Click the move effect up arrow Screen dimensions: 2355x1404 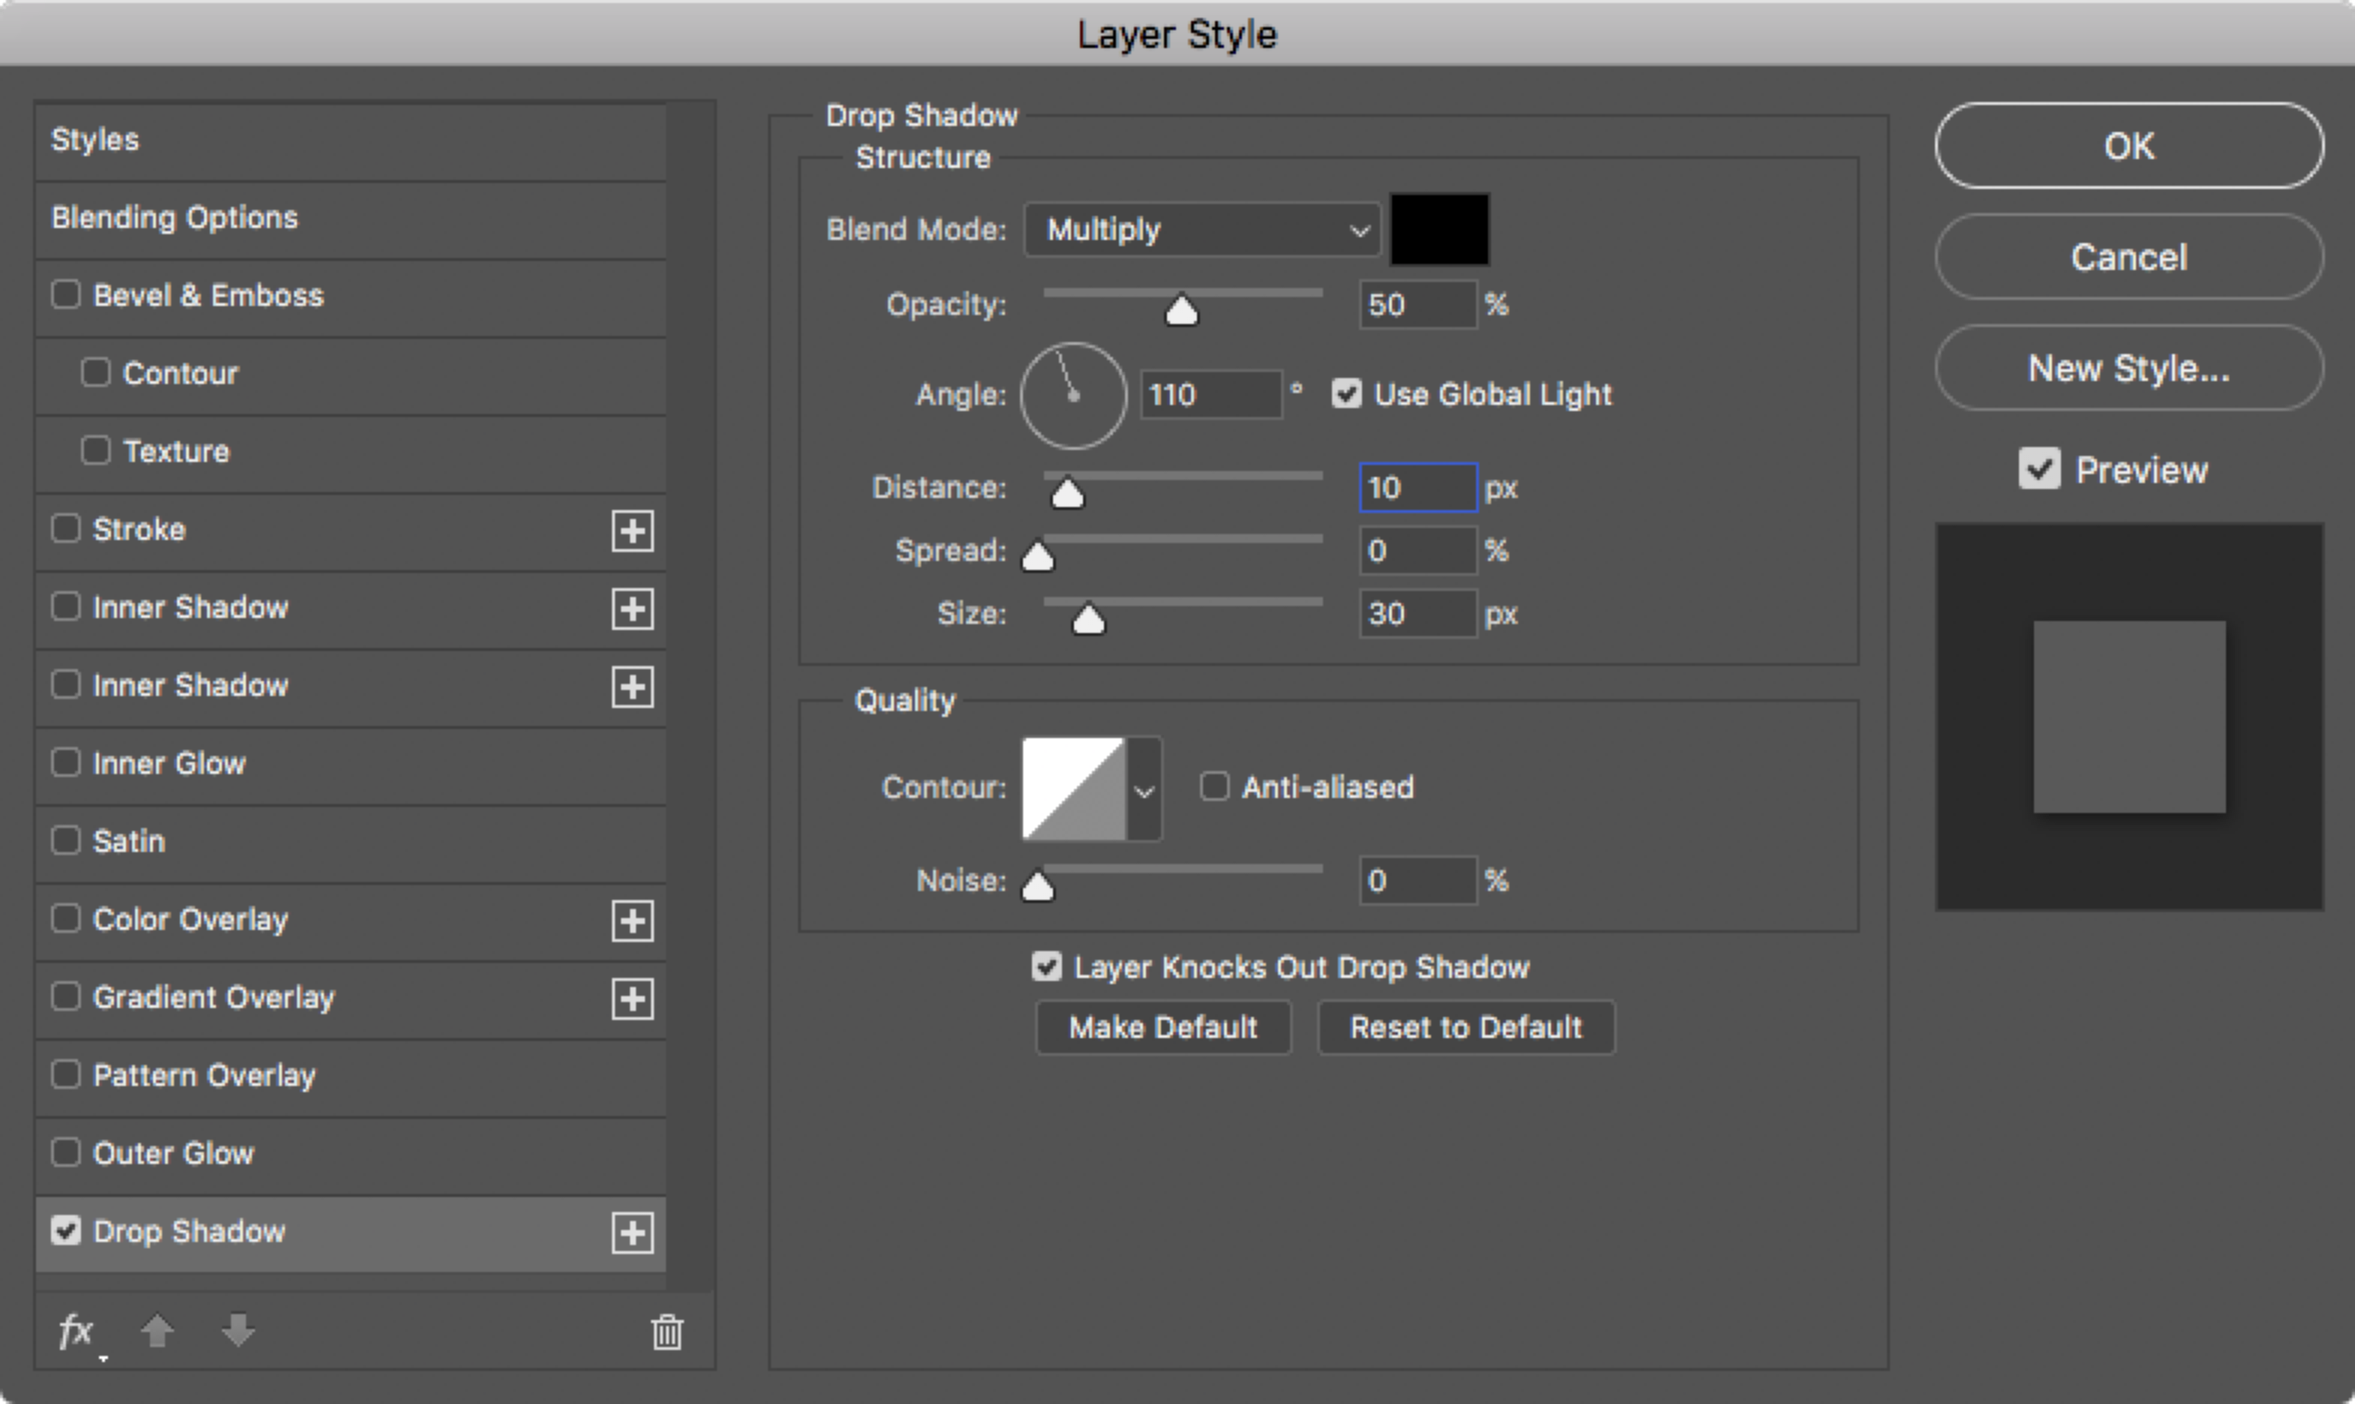[157, 1331]
